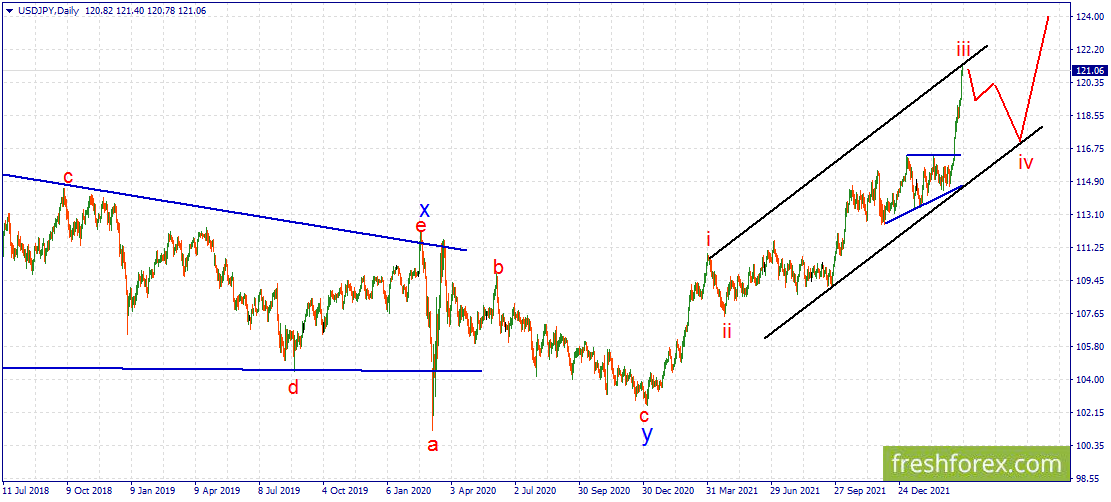This screenshot has width=1111, height=502.
Task: Click the freshforex.com watermark logo
Action: pyautogui.click(x=976, y=464)
